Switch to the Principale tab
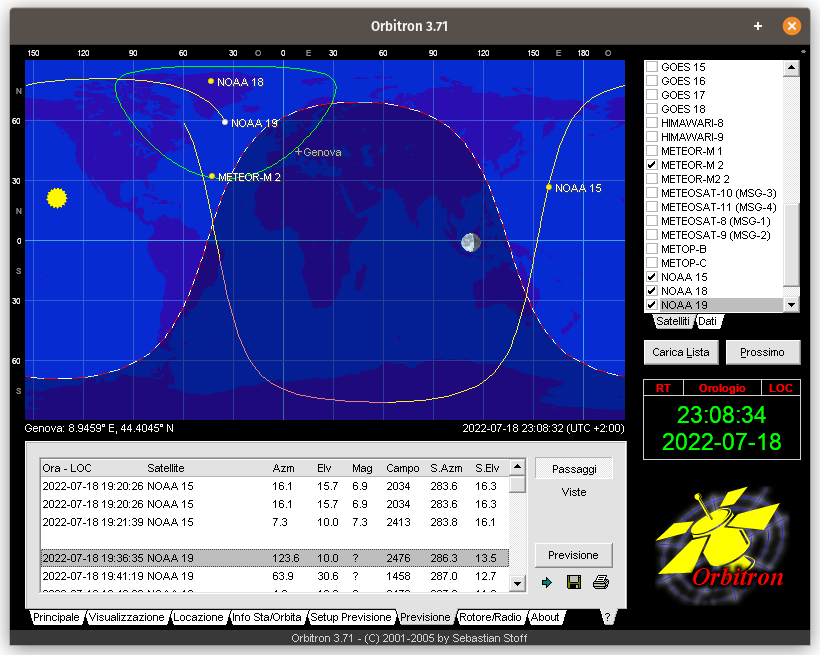This screenshot has width=820, height=655. pyautogui.click(x=56, y=617)
